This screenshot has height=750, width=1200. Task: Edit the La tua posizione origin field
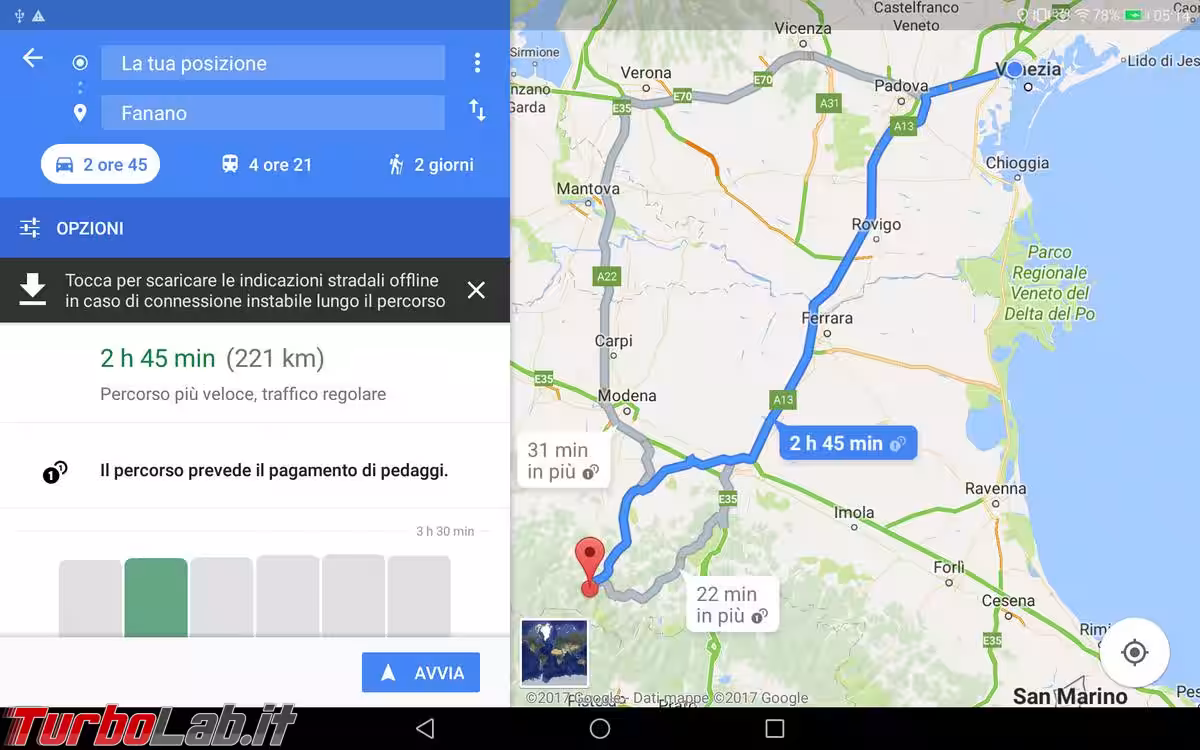[273, 63]
